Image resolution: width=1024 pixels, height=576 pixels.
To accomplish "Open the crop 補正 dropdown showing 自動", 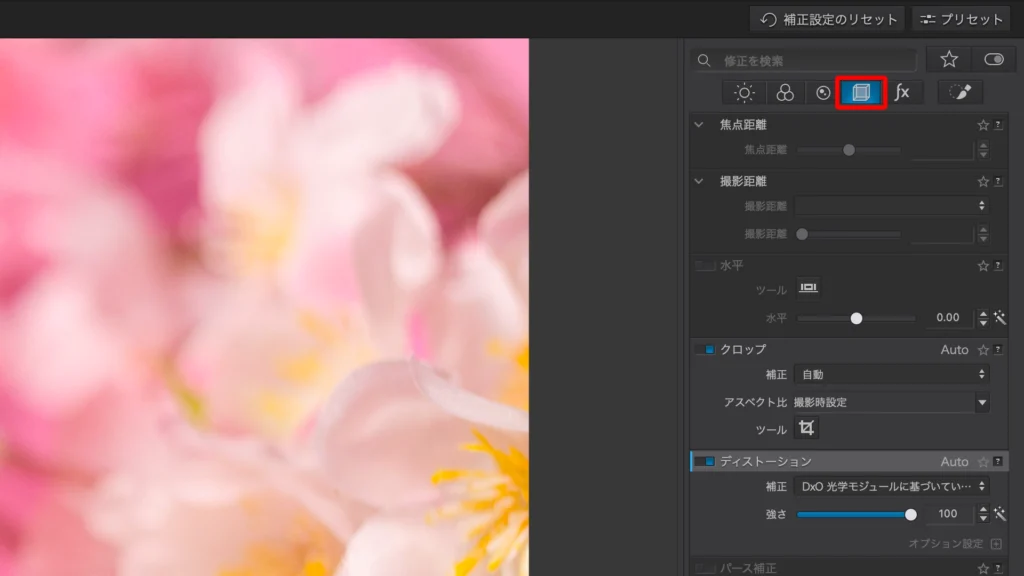I will point(892,375).
